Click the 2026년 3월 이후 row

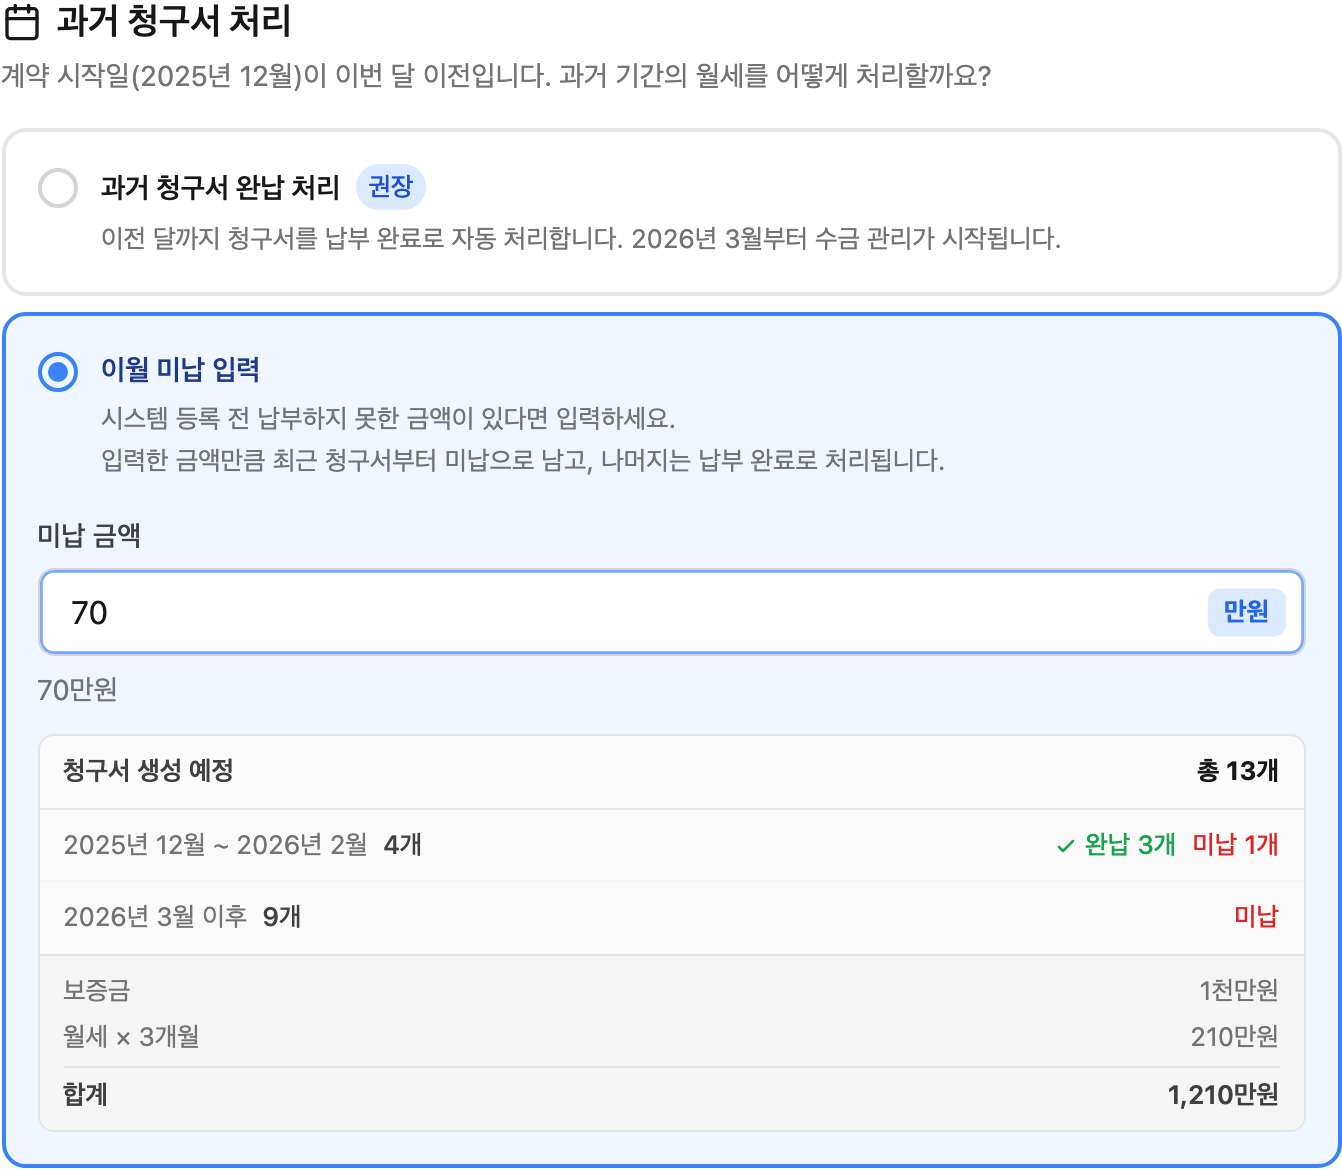(672, 917)
